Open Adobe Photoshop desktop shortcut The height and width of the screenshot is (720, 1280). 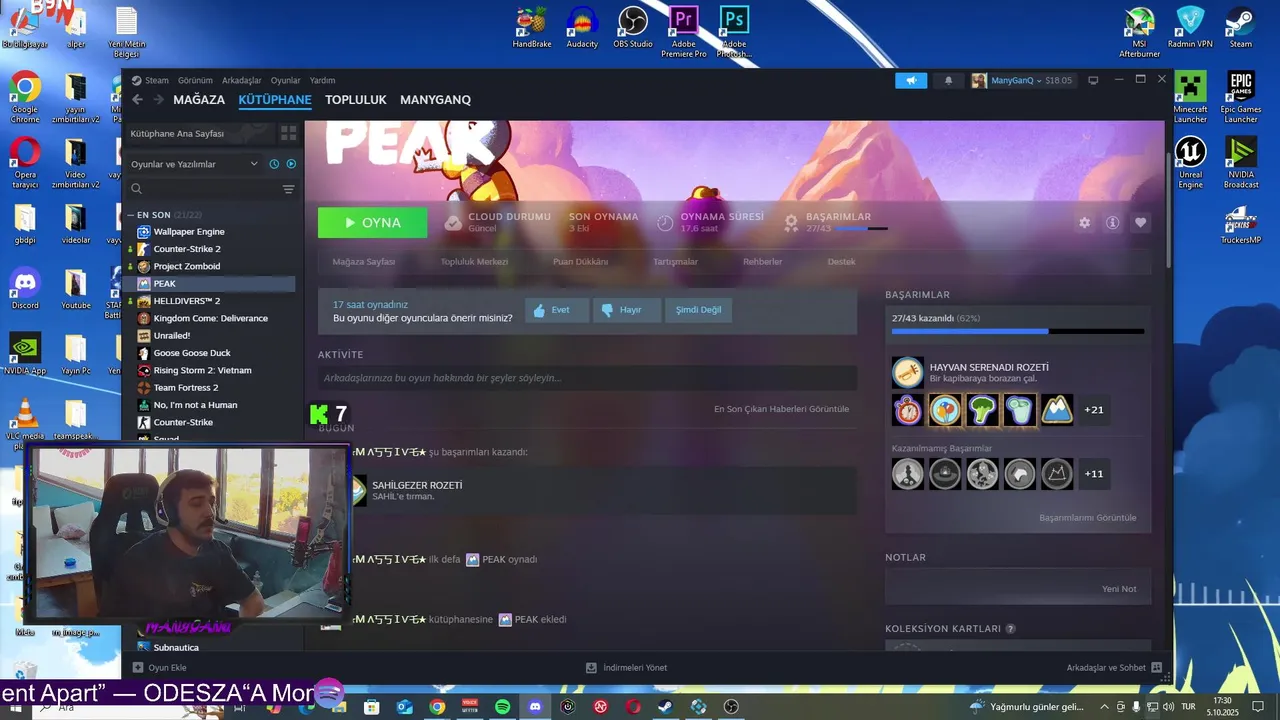734,31
